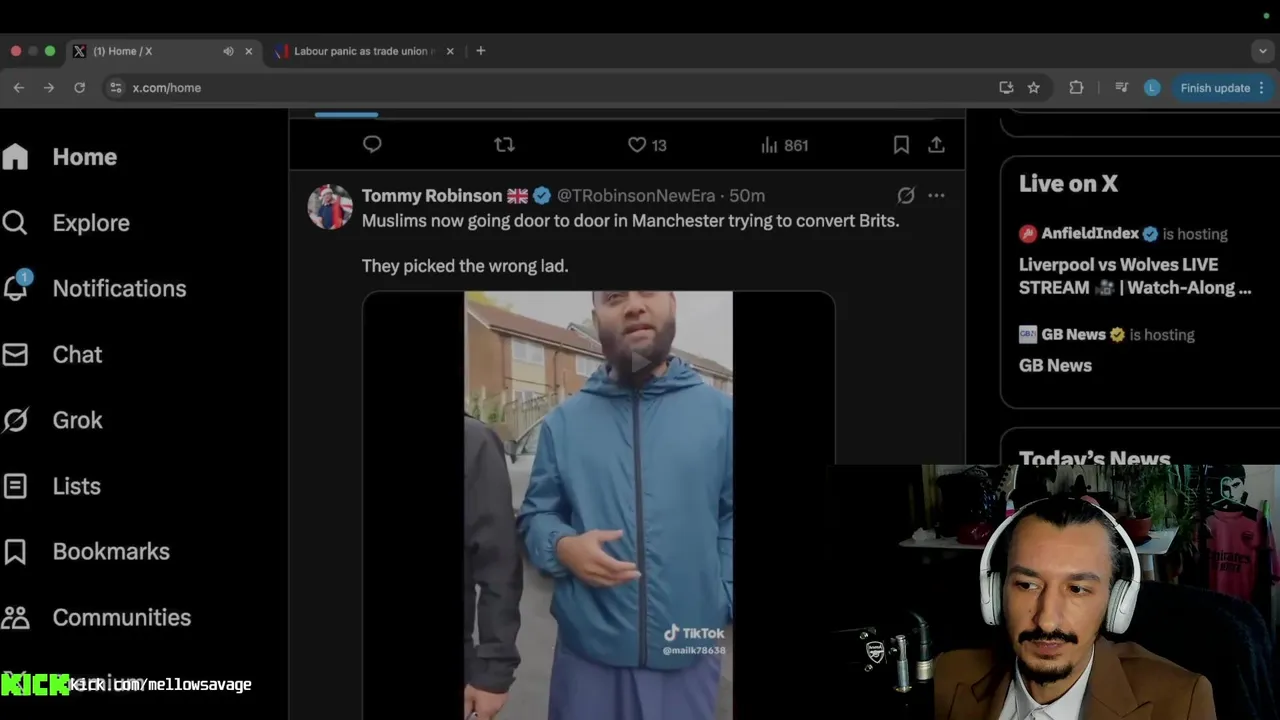Click the x.com/home address bar

(x=550, y=88)
